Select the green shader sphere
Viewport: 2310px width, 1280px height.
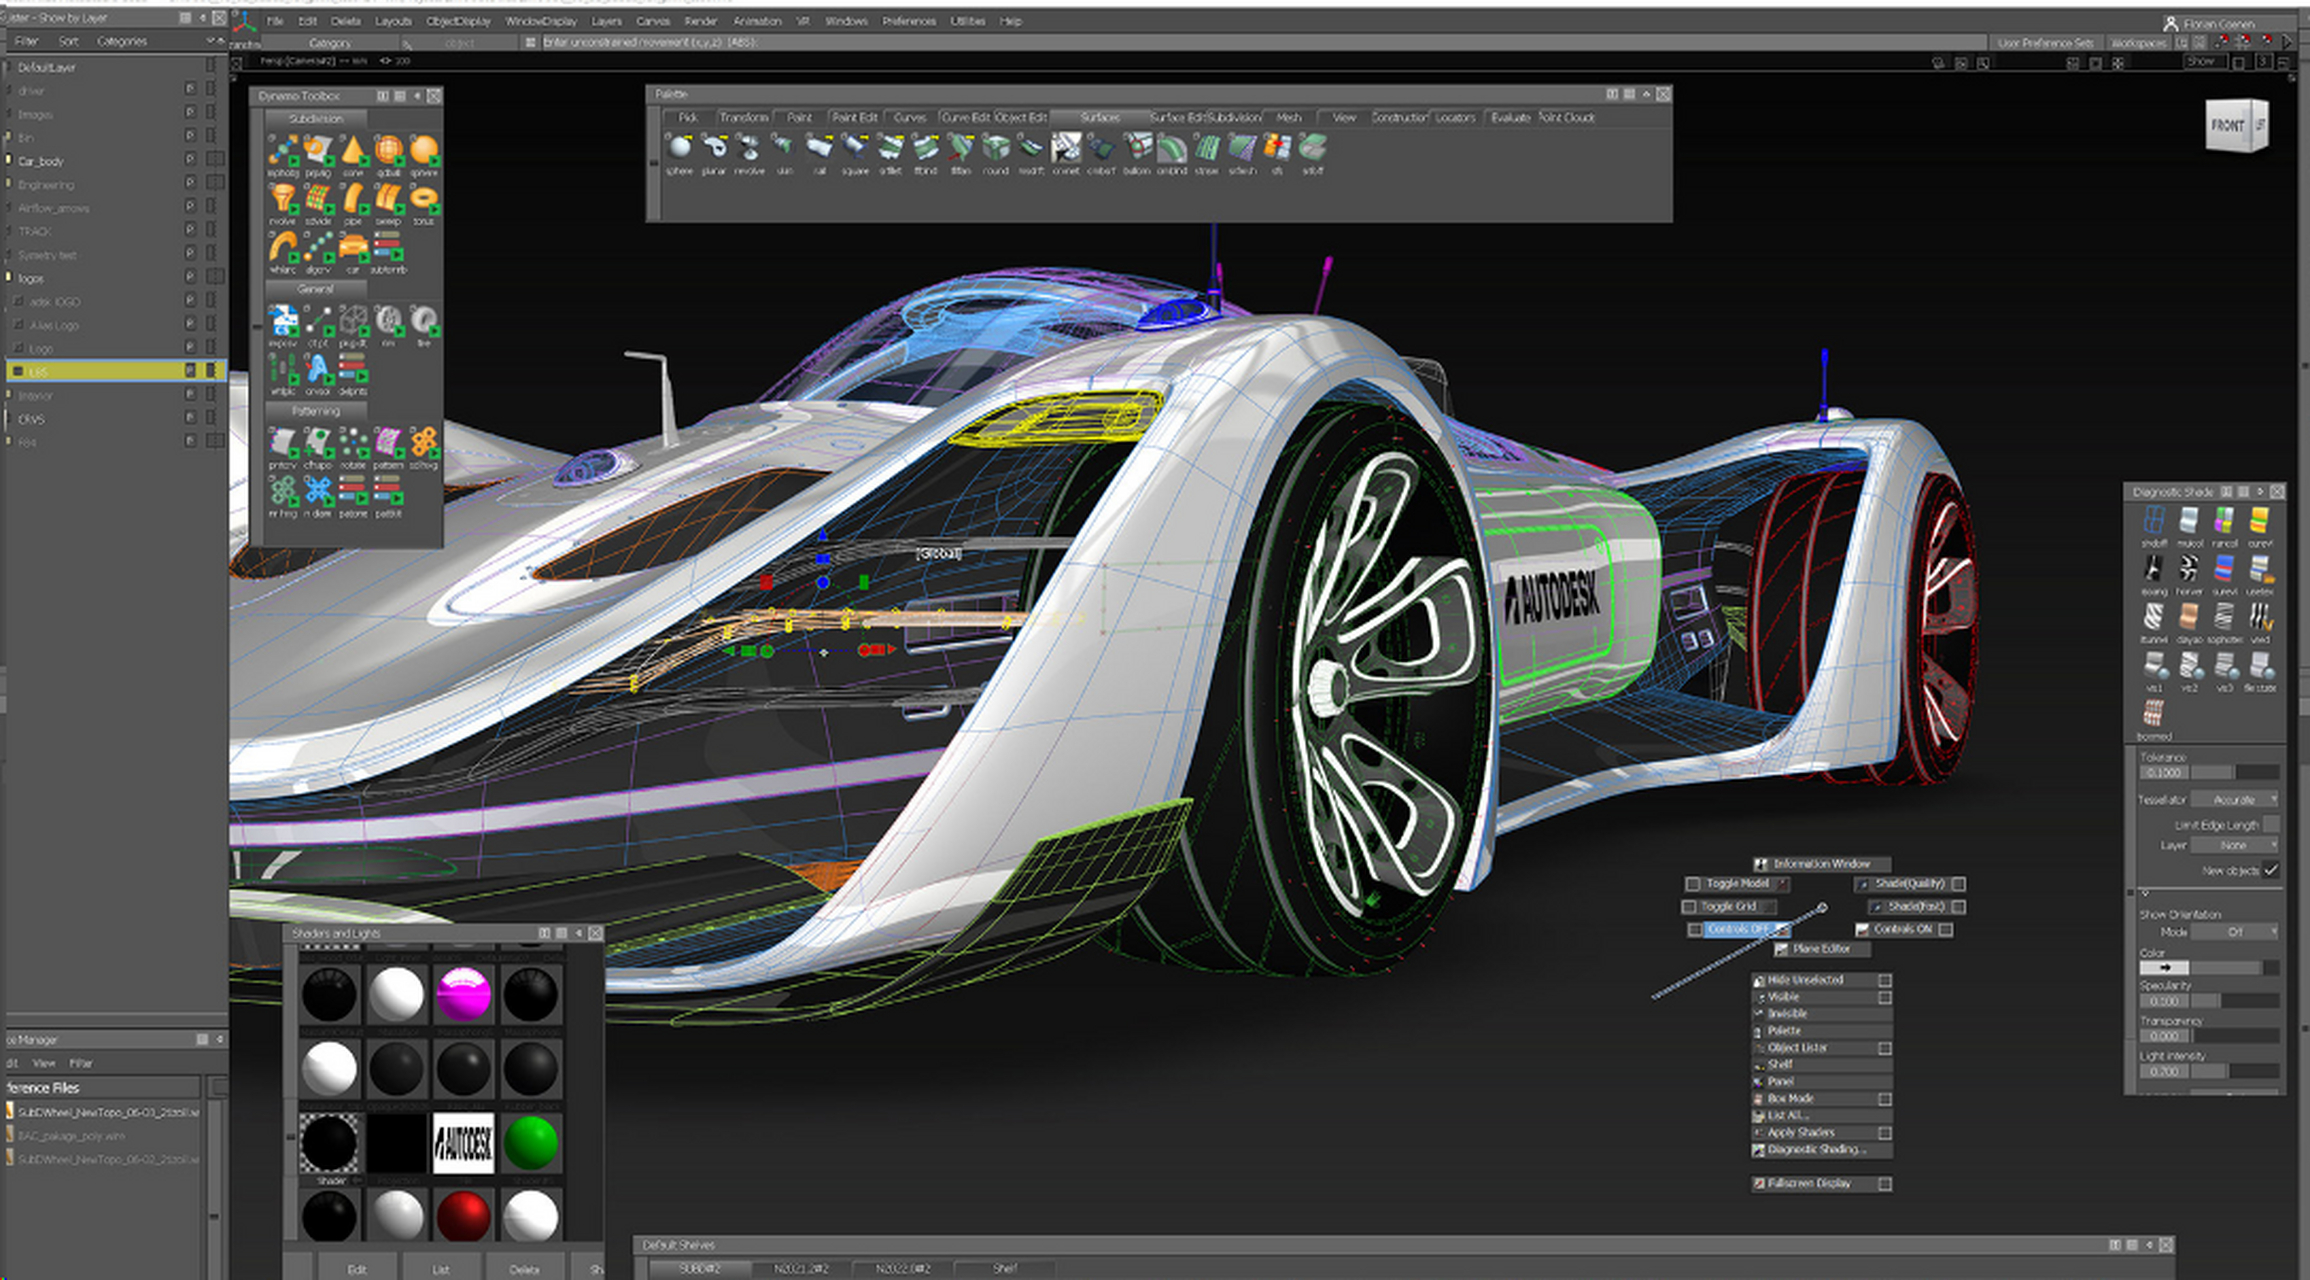530,1143
